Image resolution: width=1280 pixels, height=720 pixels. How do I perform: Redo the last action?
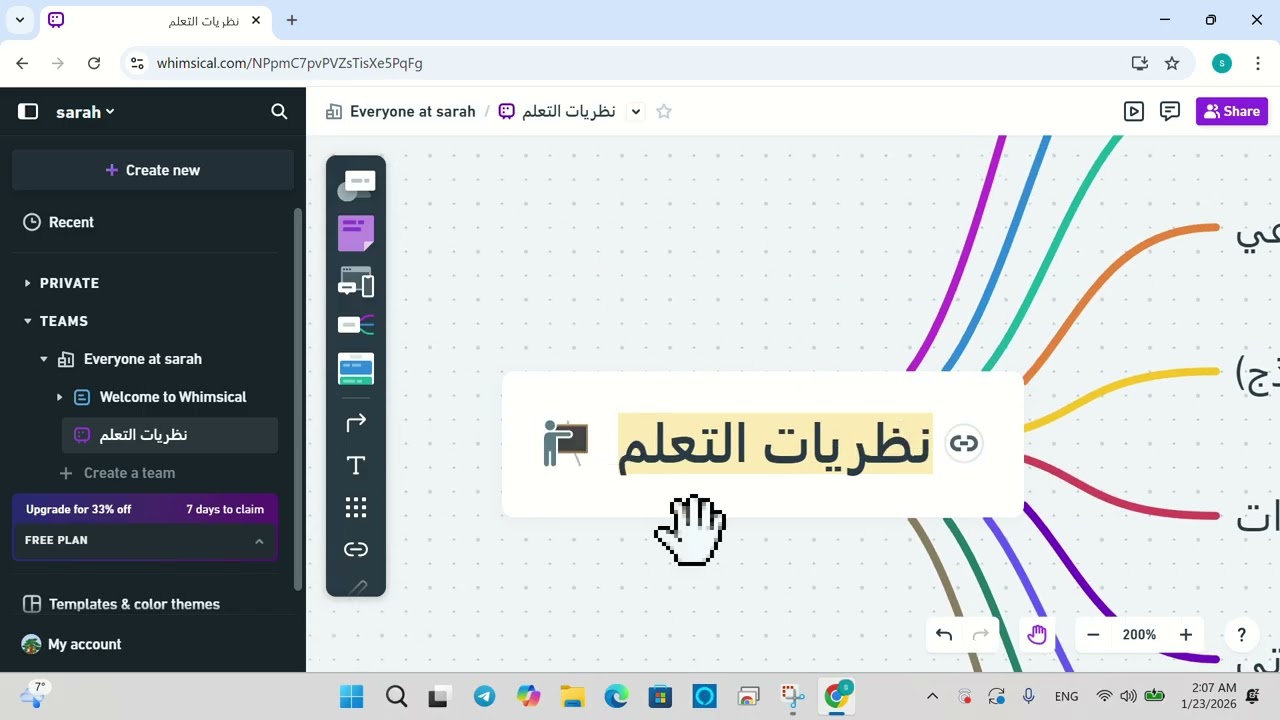[x=981, y=634]
